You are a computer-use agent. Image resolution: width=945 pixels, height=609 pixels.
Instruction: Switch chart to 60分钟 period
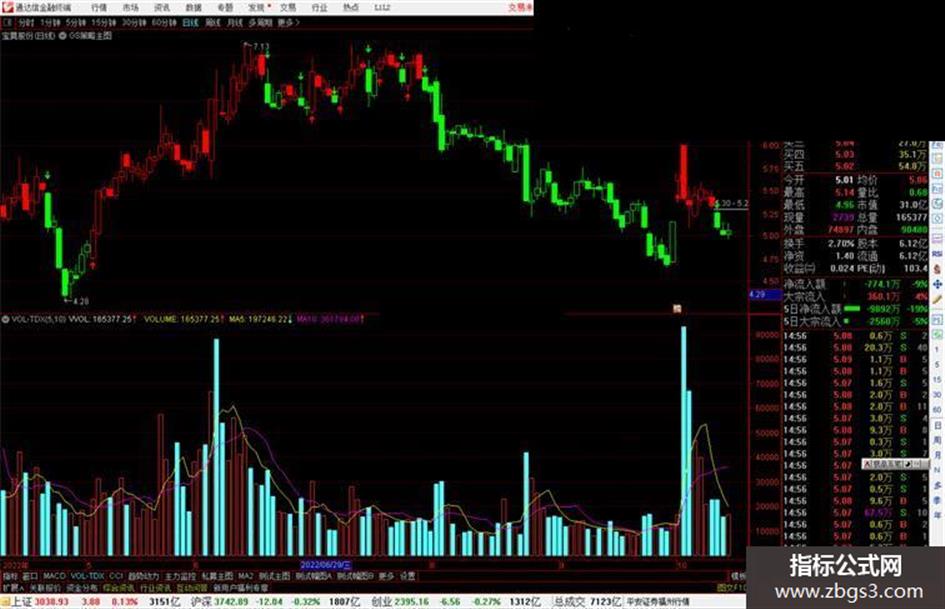coord(164,22)
